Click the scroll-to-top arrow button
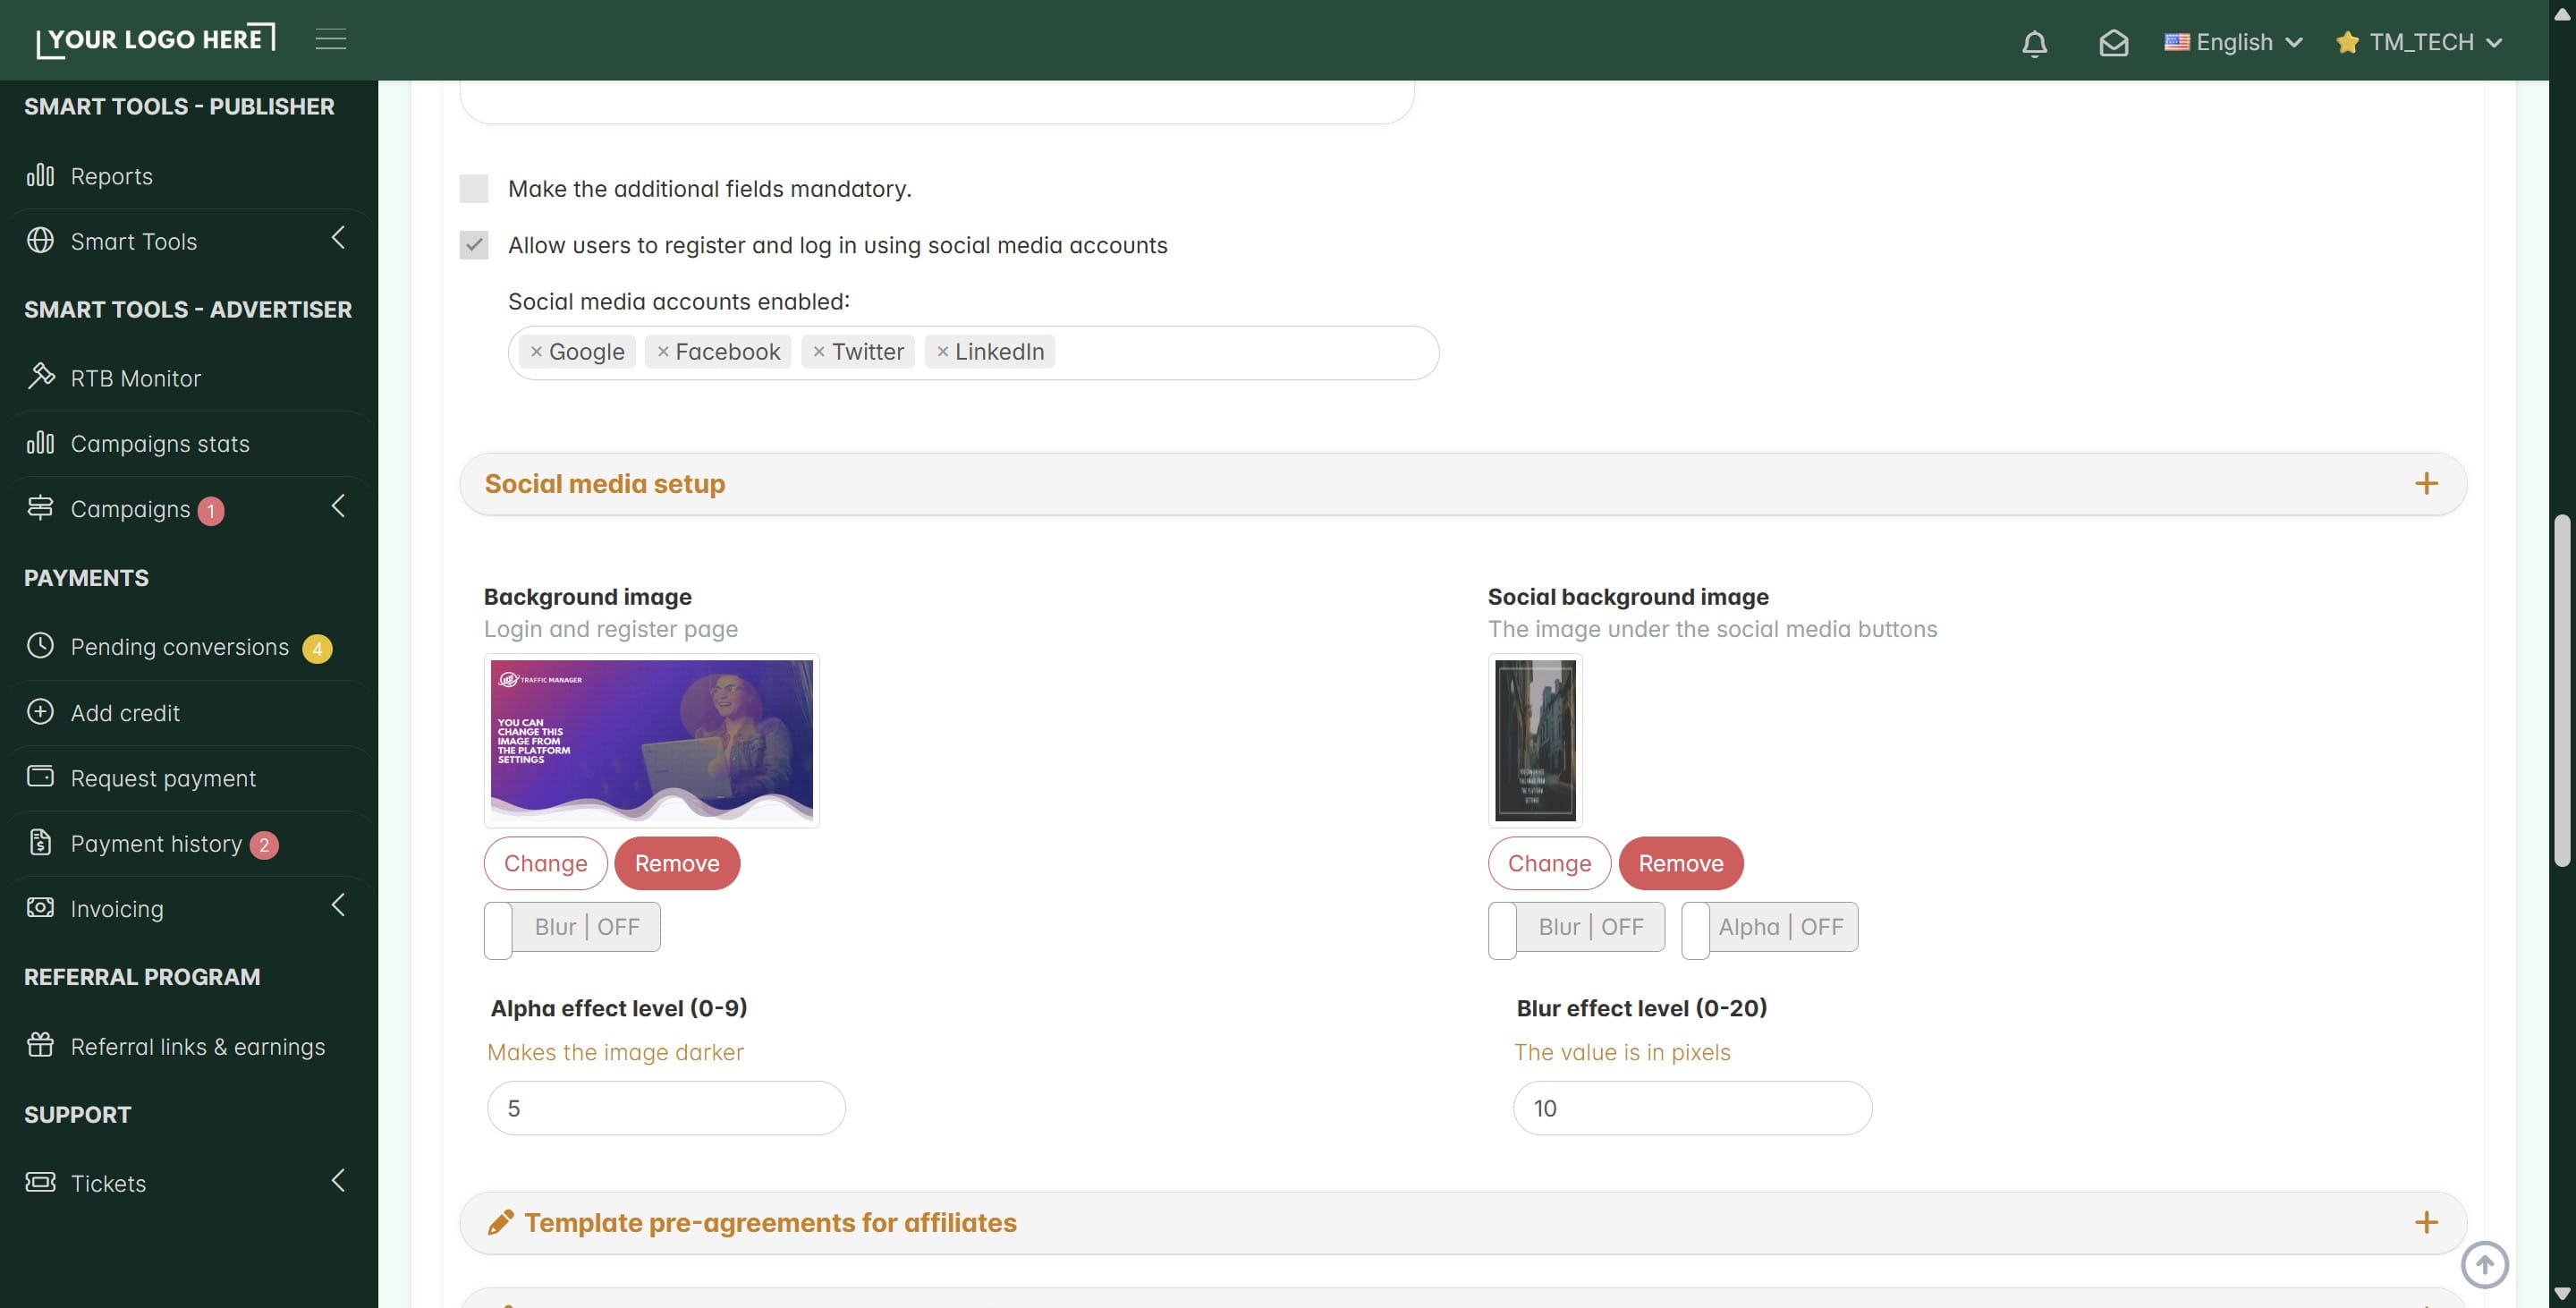The image size is (2576, 1308). click(2484, 1265)
